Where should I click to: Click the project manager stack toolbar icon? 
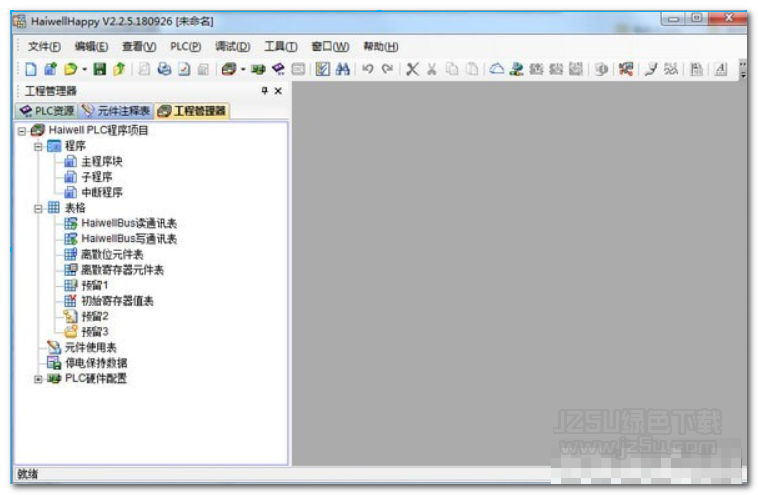[x=229, y=69]
